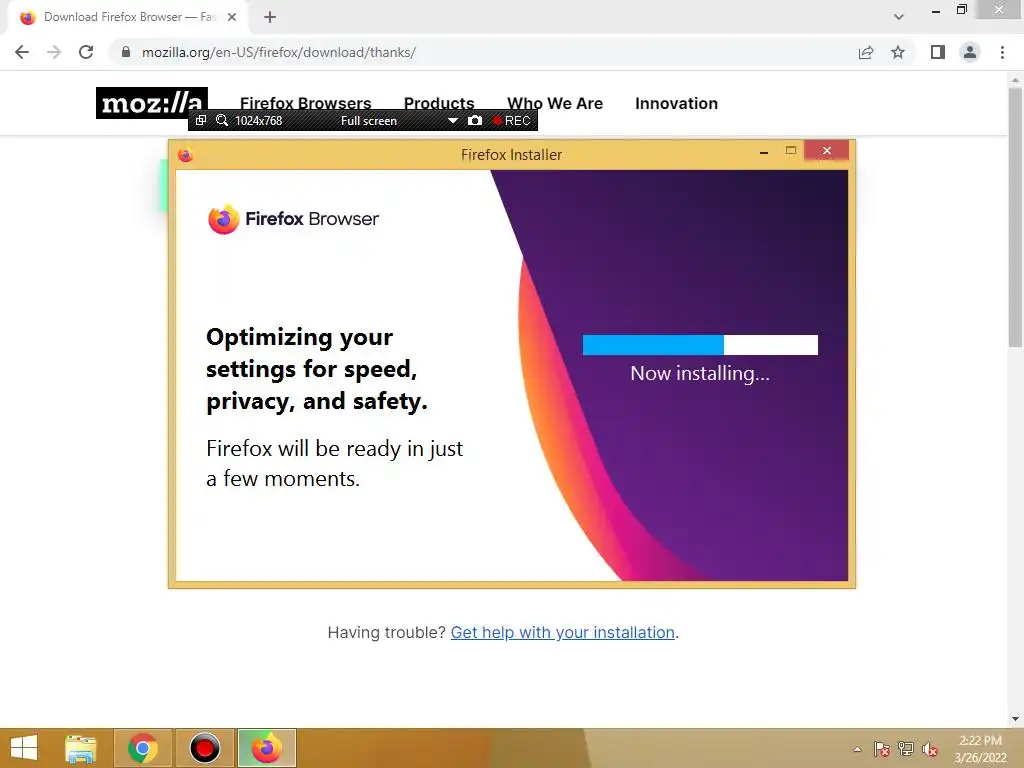Open the taskbar clock and date
1024x768 pixels.
[x=980, y=749]
